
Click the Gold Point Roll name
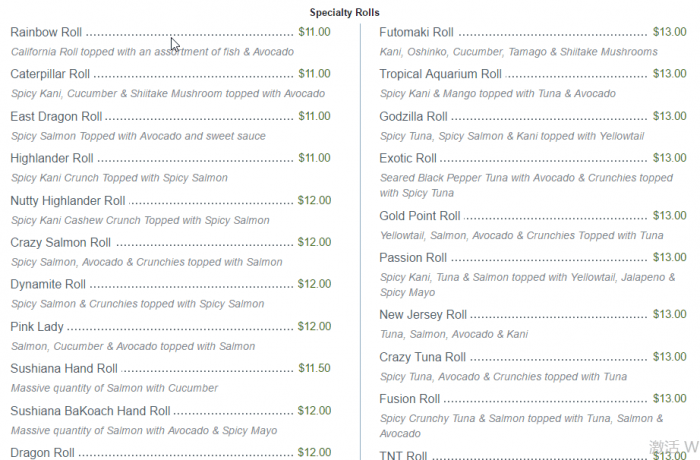(420, 215)
